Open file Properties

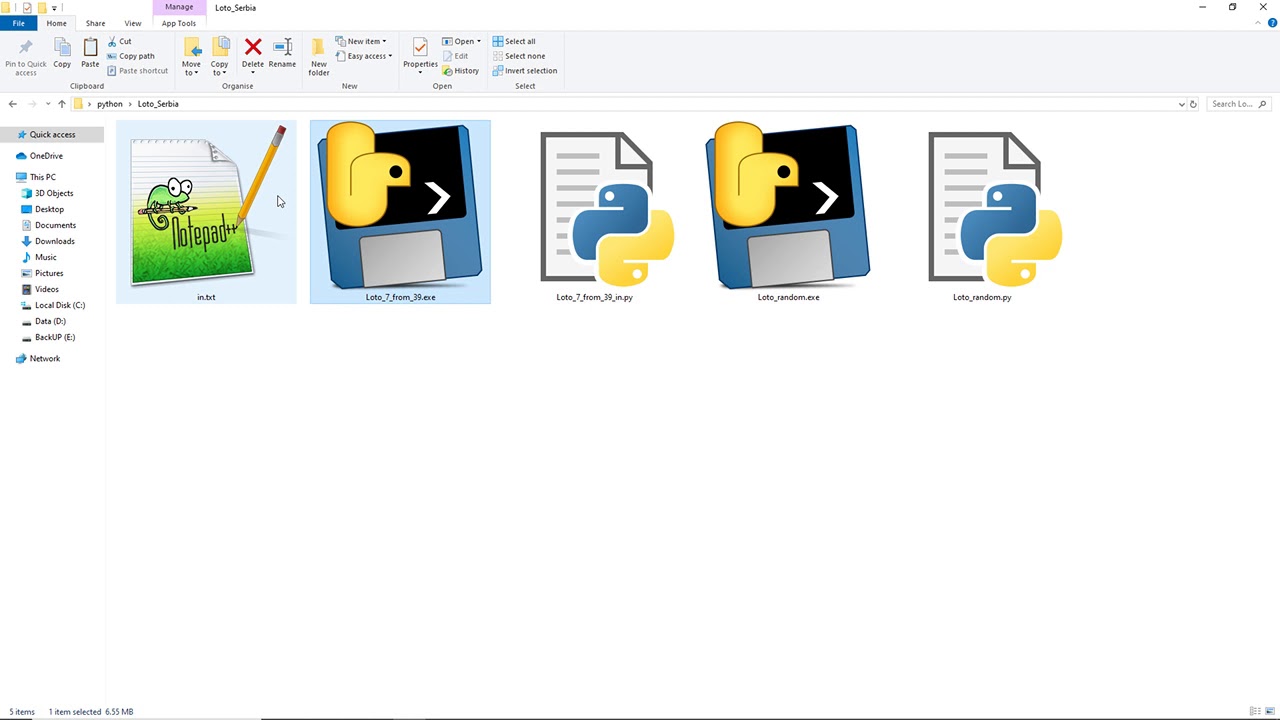coord(420,54)
